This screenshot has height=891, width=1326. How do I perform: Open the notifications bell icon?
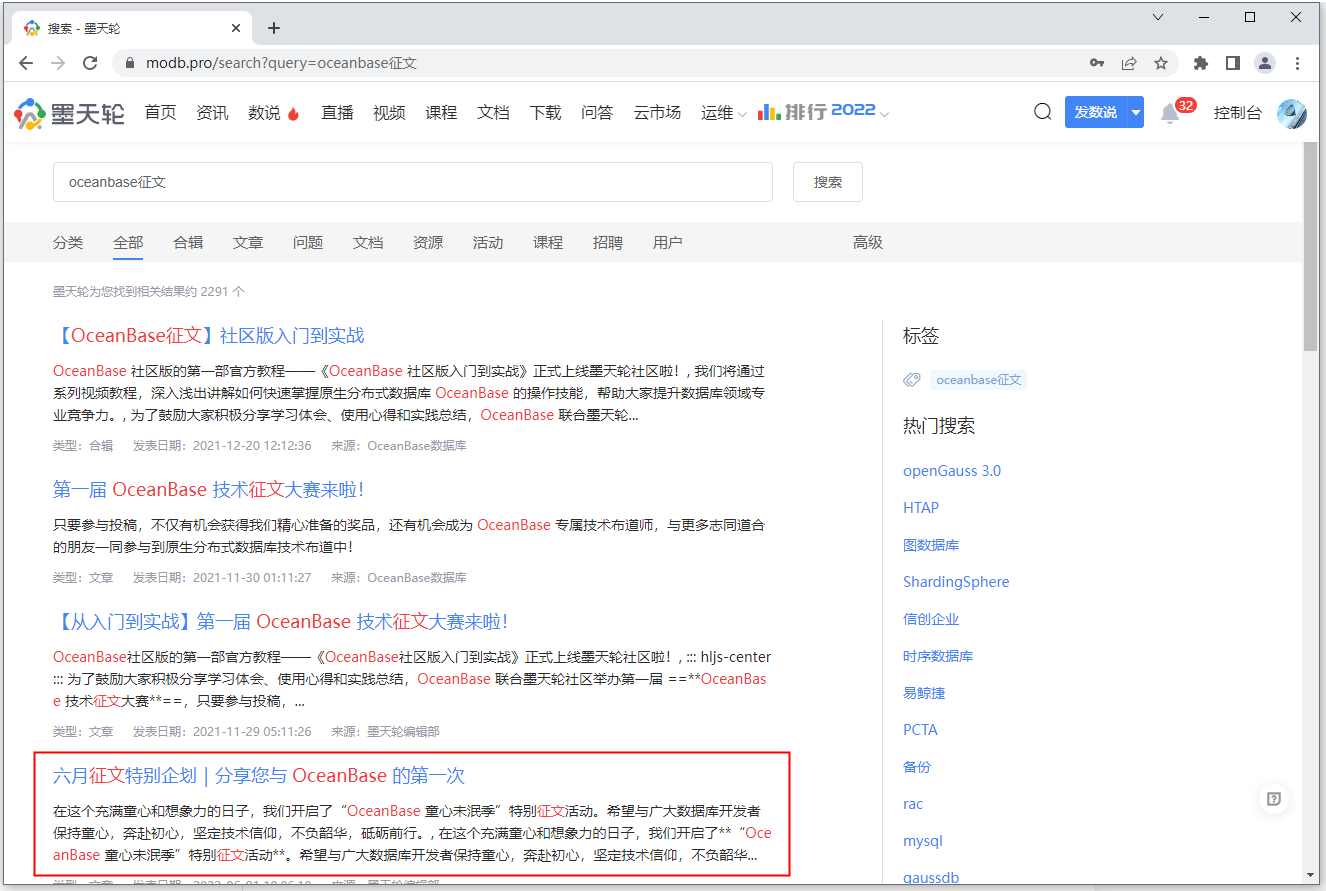pyautogui.click(x=1170, y=113)
